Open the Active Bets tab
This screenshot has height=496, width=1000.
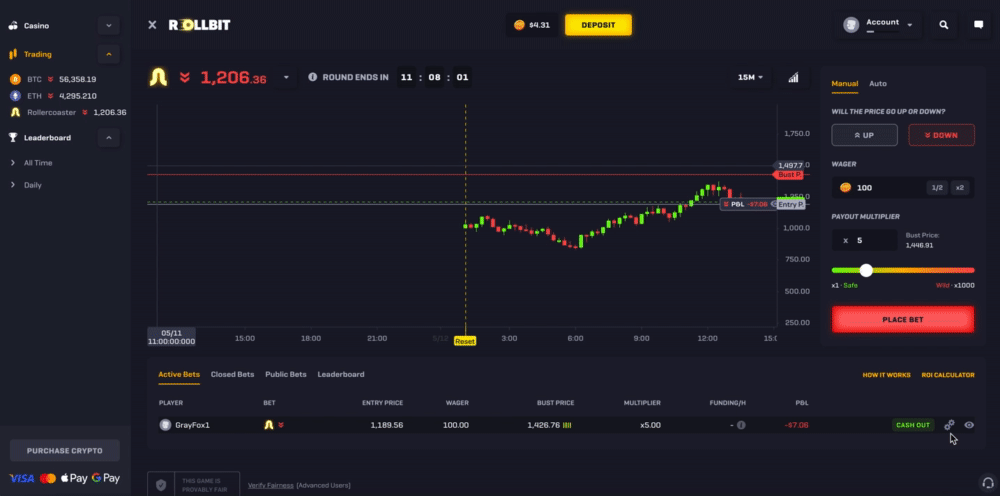pyautogui.click(x=179, y=374)
